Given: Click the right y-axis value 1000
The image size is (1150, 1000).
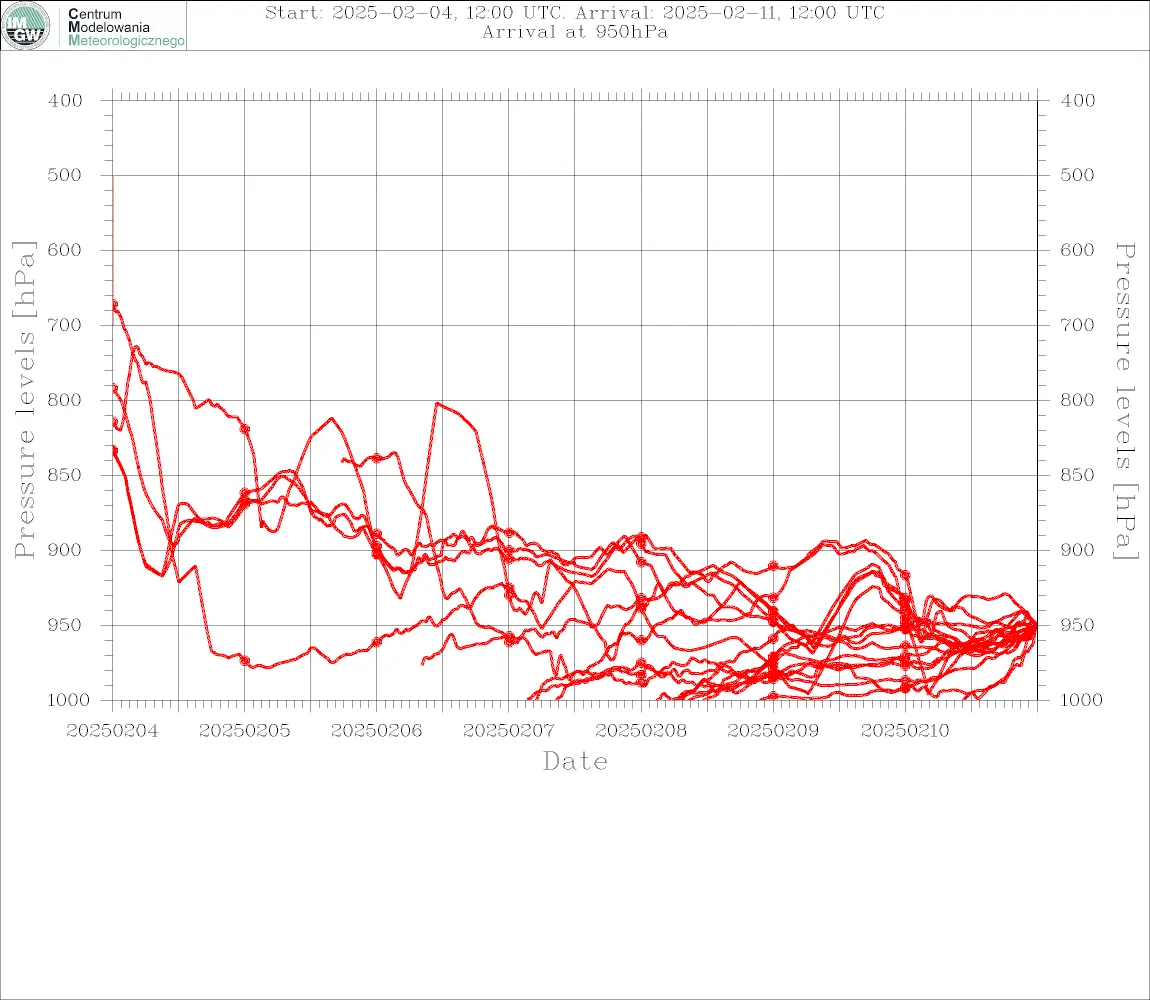Looking at the screenshot, I should tap(1079, 700).
